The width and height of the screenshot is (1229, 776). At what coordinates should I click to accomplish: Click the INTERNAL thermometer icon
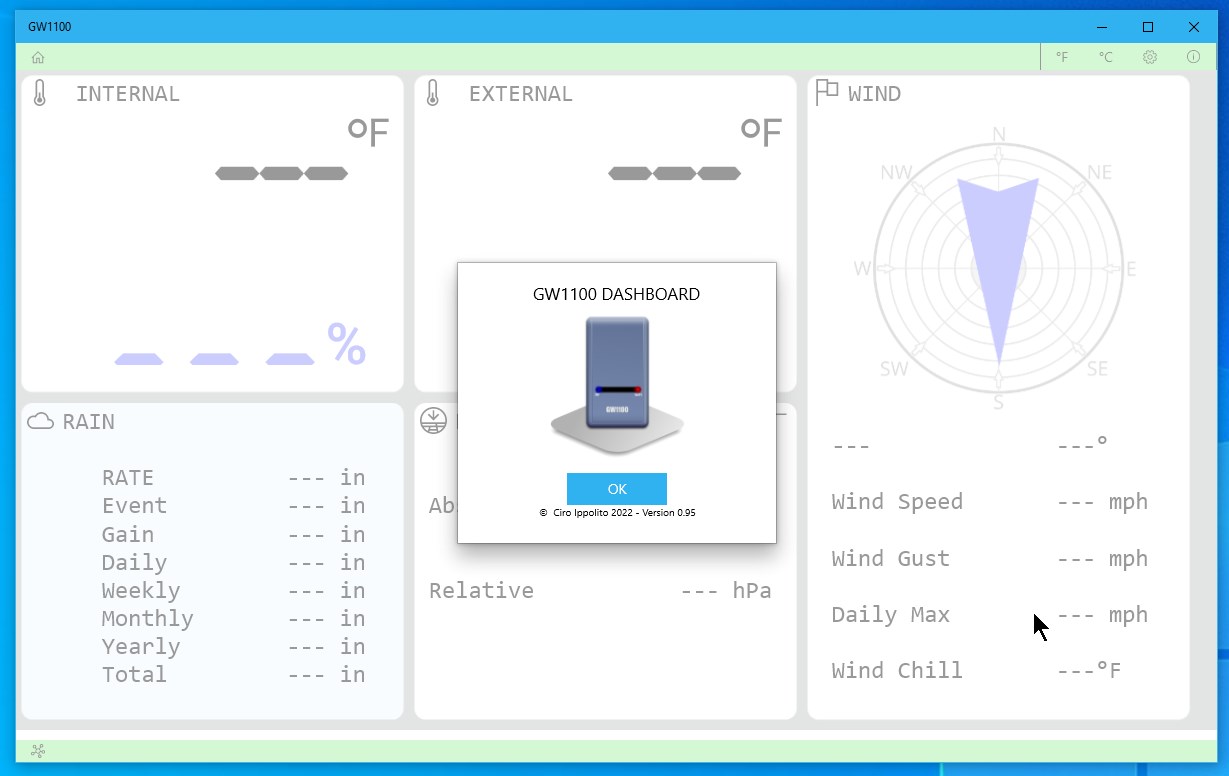[40, 94]
